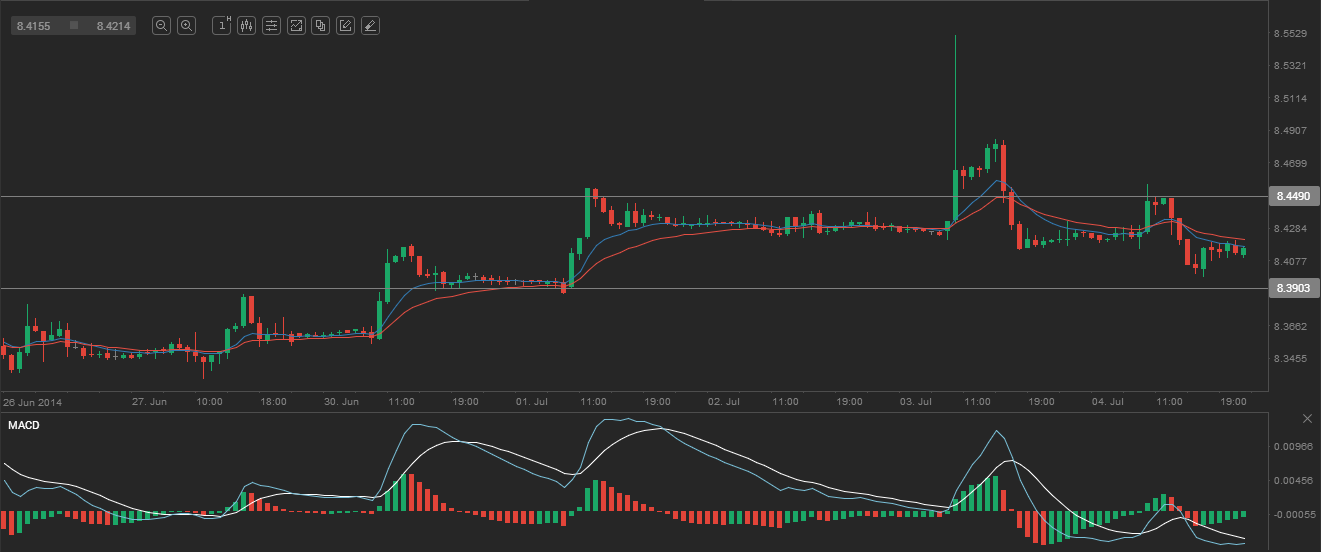Close the MACD indicator panel
The width and height of the screenshot is (1321, 552).
[1307, 418]
